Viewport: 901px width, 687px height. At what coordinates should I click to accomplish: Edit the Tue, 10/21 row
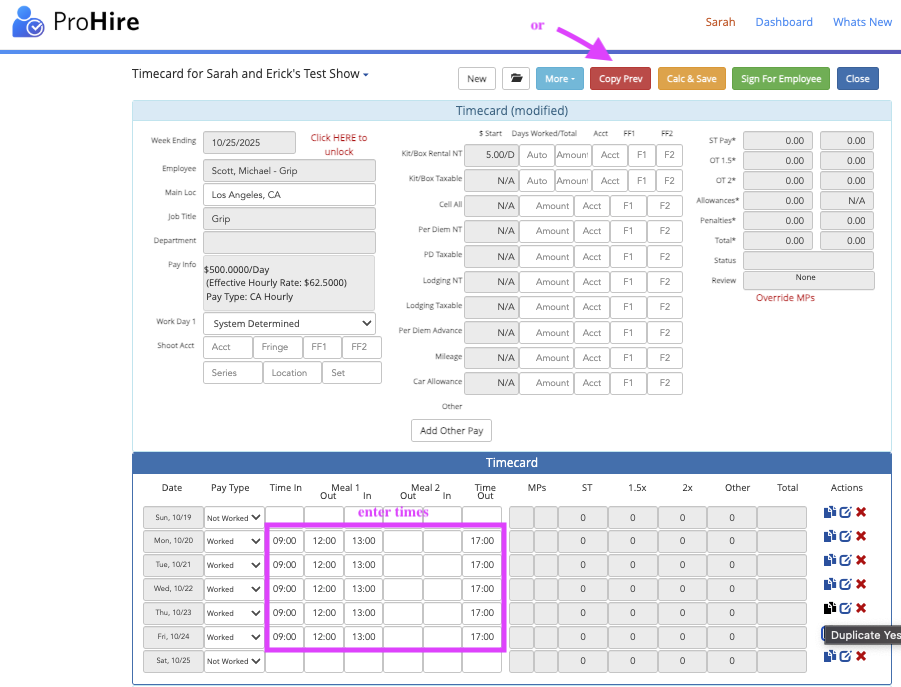845,560
